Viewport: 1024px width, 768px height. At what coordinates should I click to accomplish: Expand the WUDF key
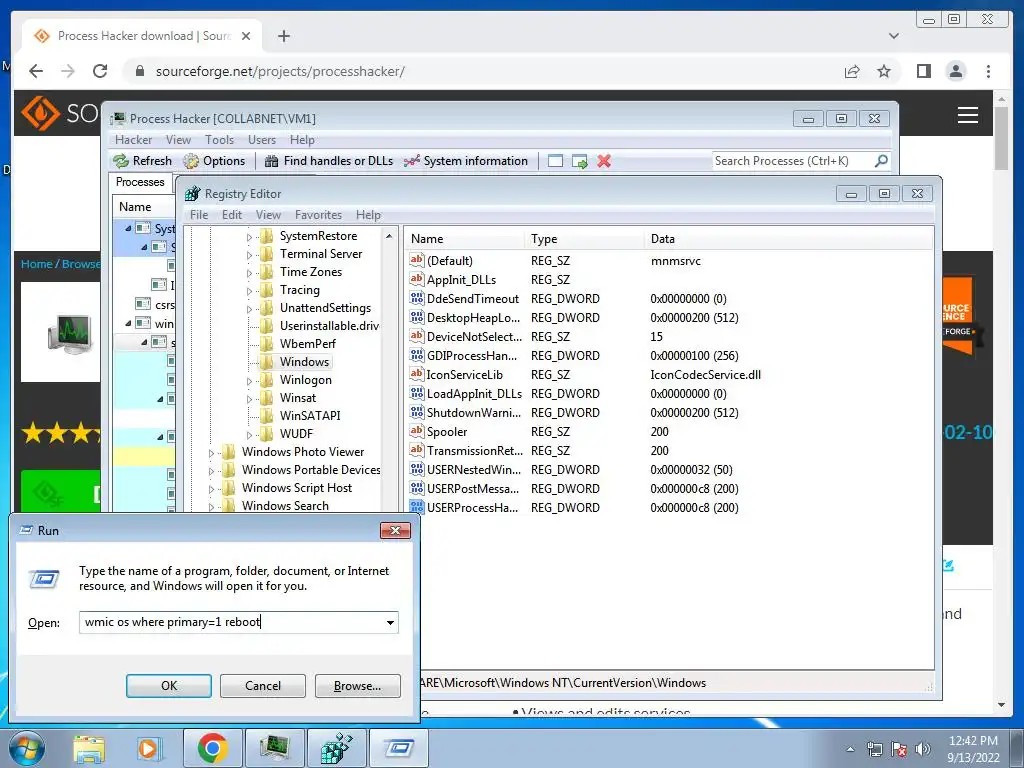tap(249, 435)
